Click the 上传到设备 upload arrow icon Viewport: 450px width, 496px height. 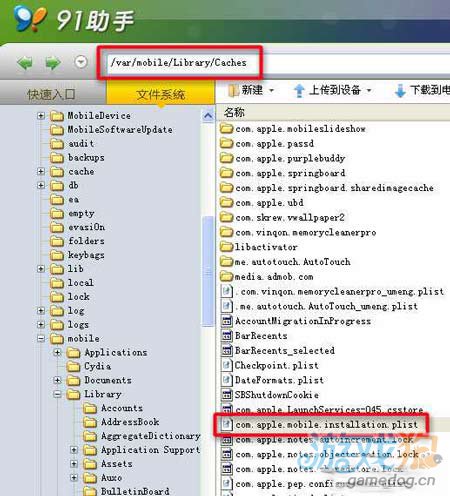299,91
